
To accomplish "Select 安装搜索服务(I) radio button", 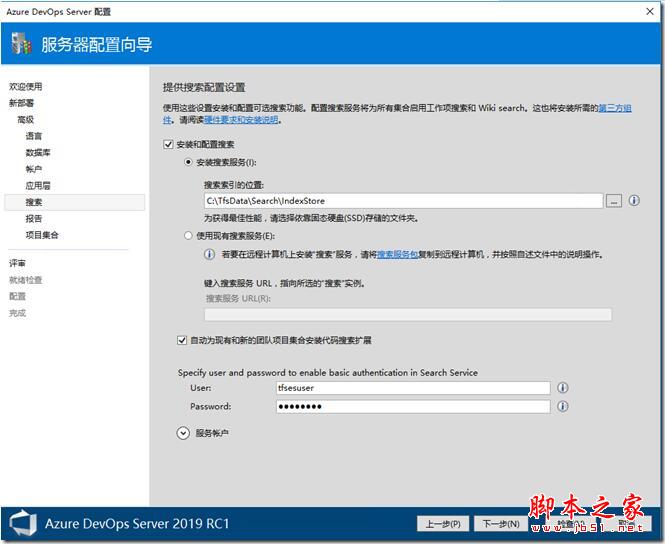I will click(x=188, y=162).
